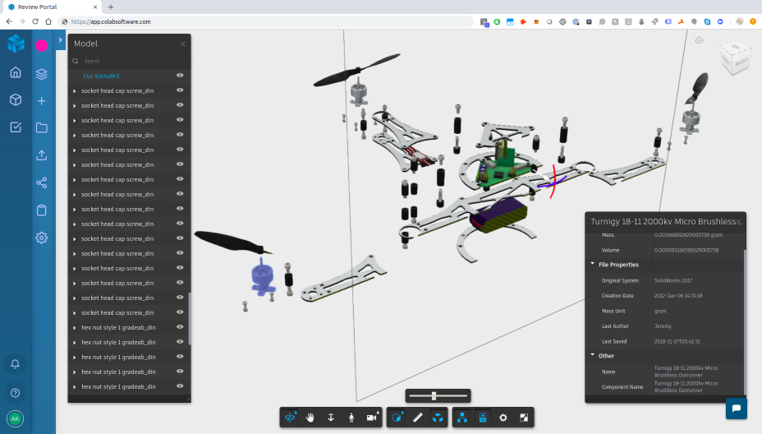Open the layers stack icon in sidebar

[41, 73]
